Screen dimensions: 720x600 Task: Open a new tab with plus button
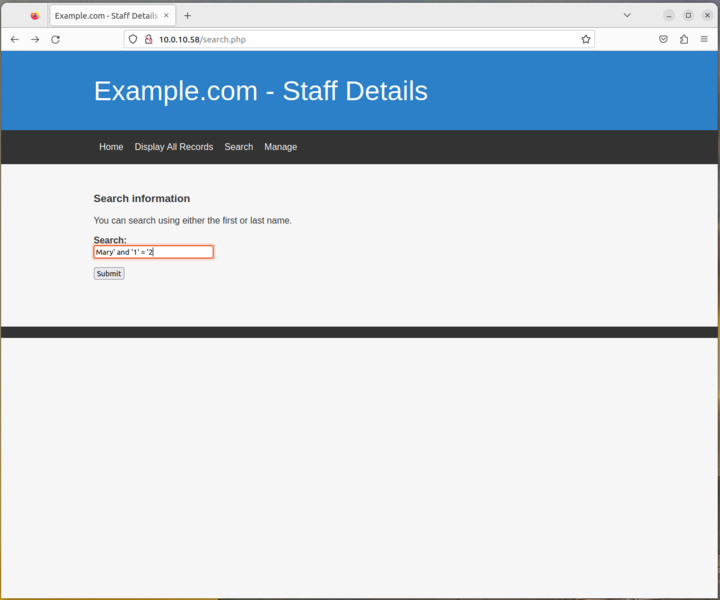point(187,16)
